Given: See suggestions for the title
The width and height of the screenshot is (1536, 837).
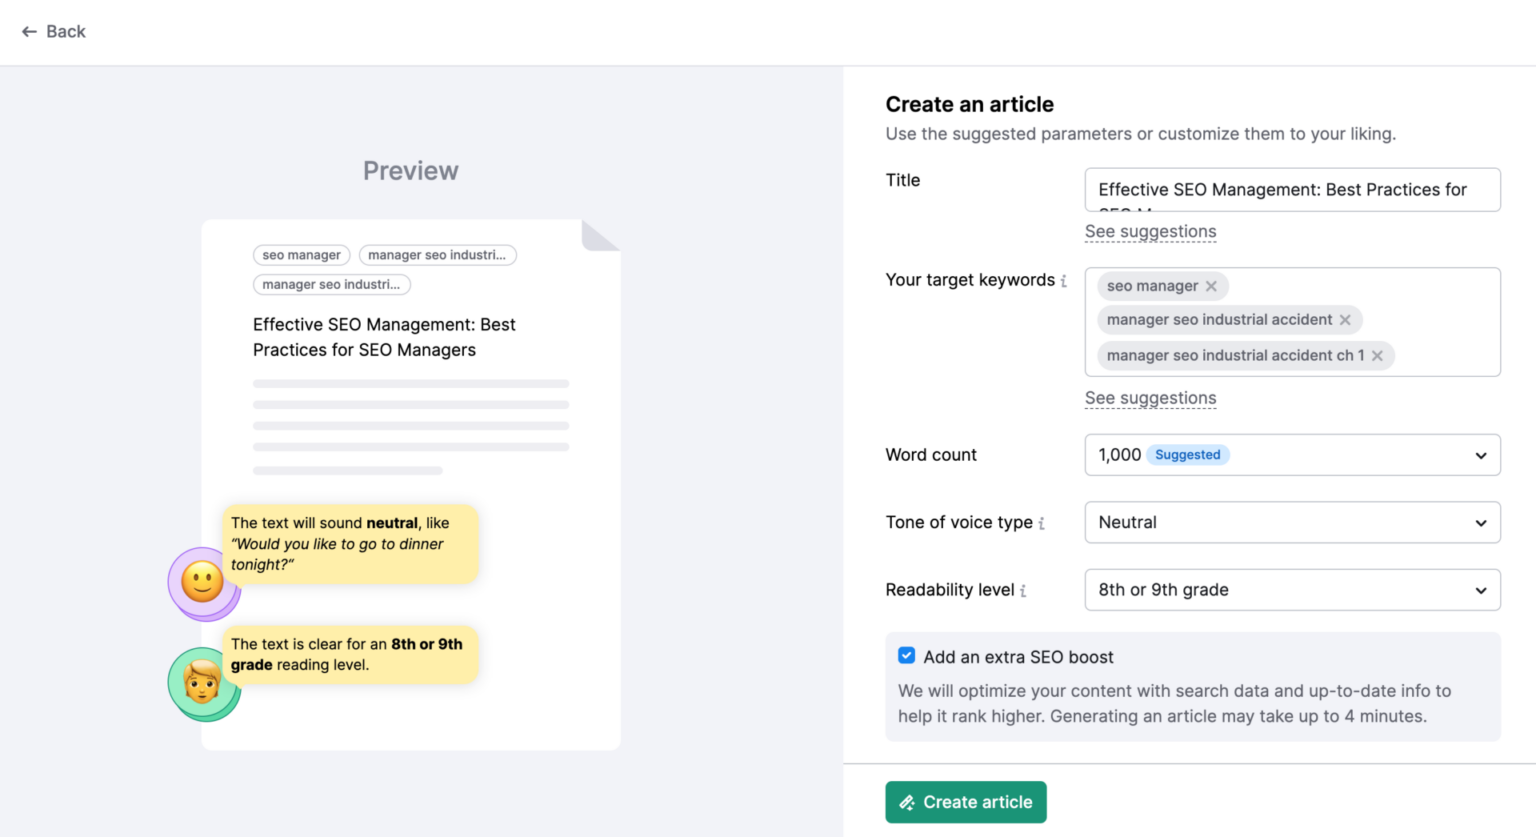Looking at the screenshot, I should (x=1150, y=232).
